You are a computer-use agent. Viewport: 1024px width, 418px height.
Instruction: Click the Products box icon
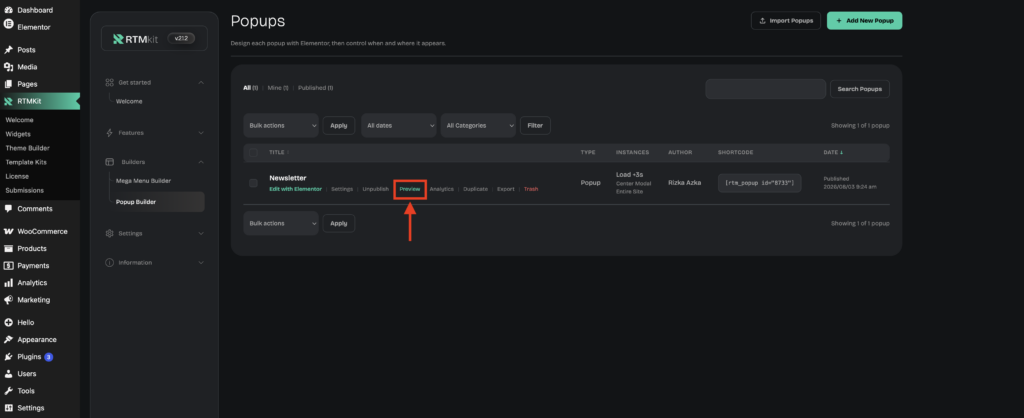tap(8, 248)
